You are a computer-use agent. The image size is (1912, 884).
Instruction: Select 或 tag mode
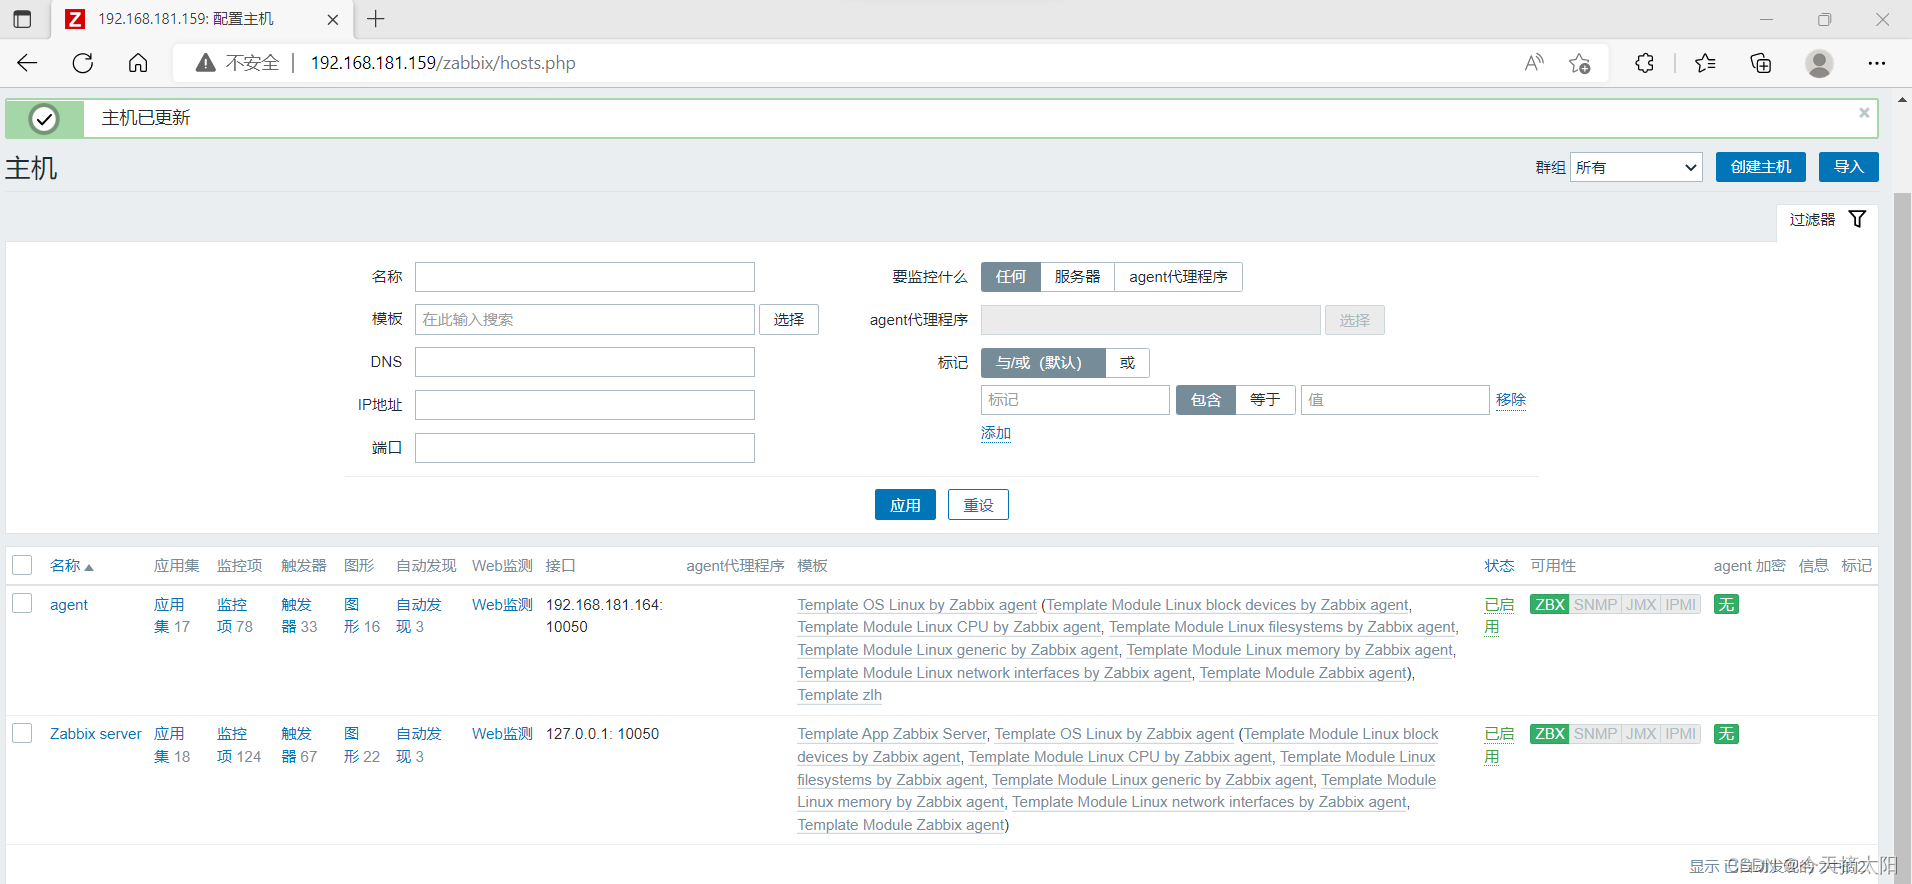tap(1128, 363)
